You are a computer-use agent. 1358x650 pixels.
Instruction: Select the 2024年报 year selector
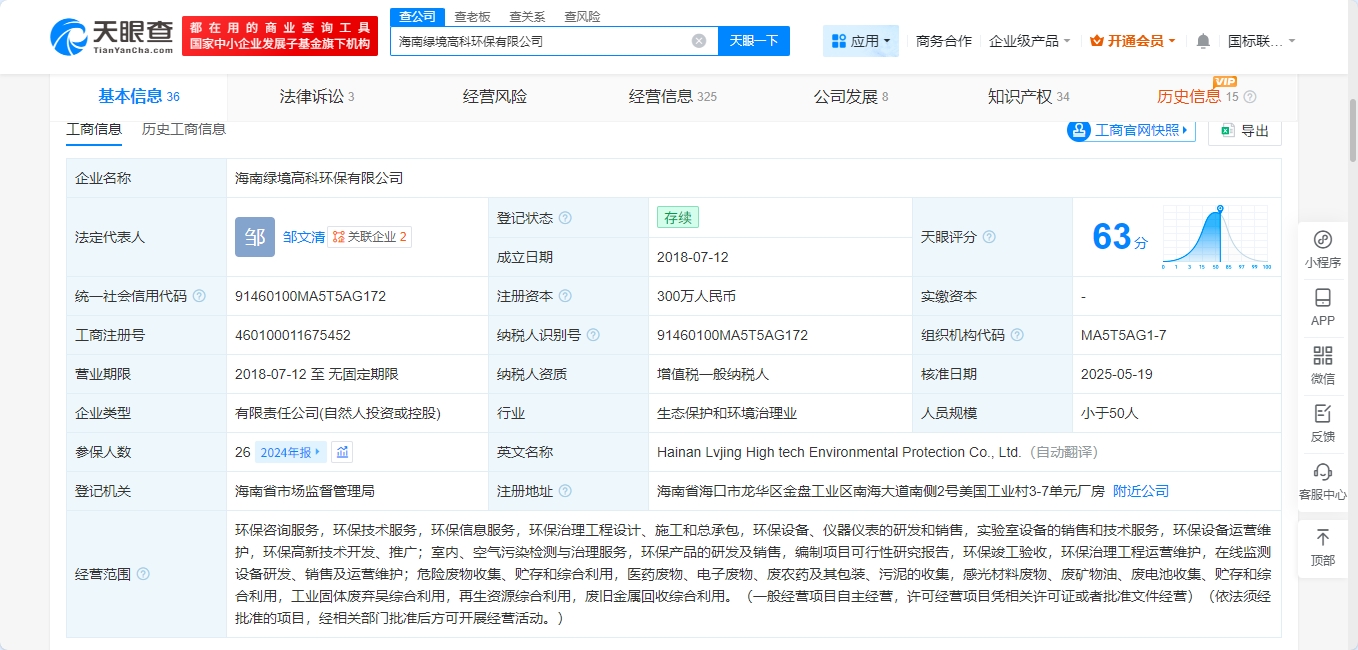(291, 452)
